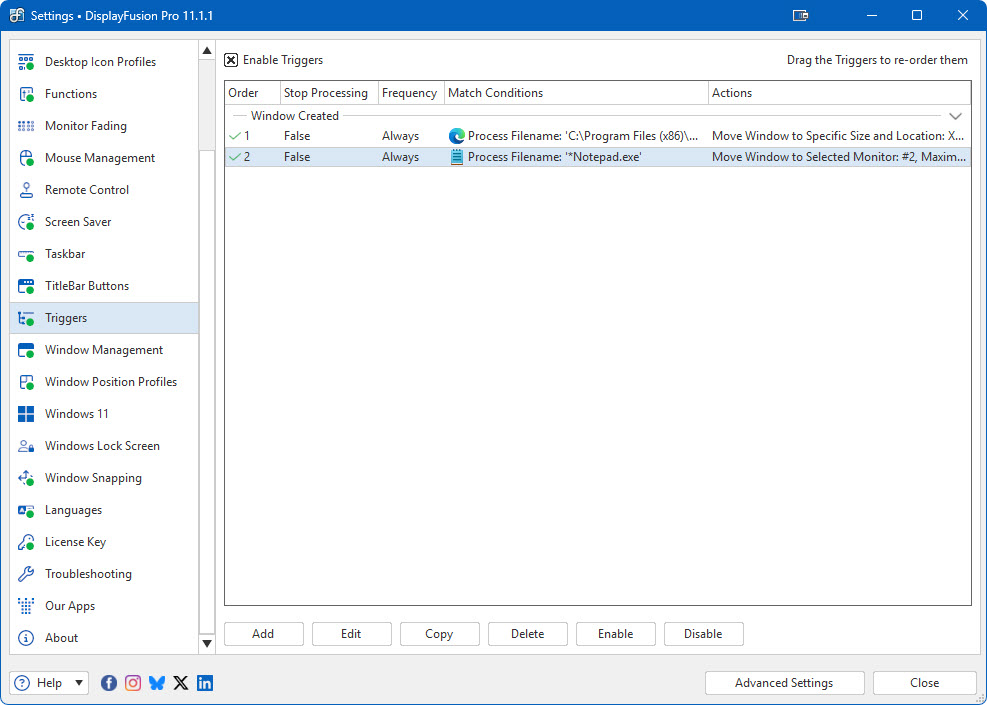Click the X social icon
987x705 pixels.
[181, 683]
